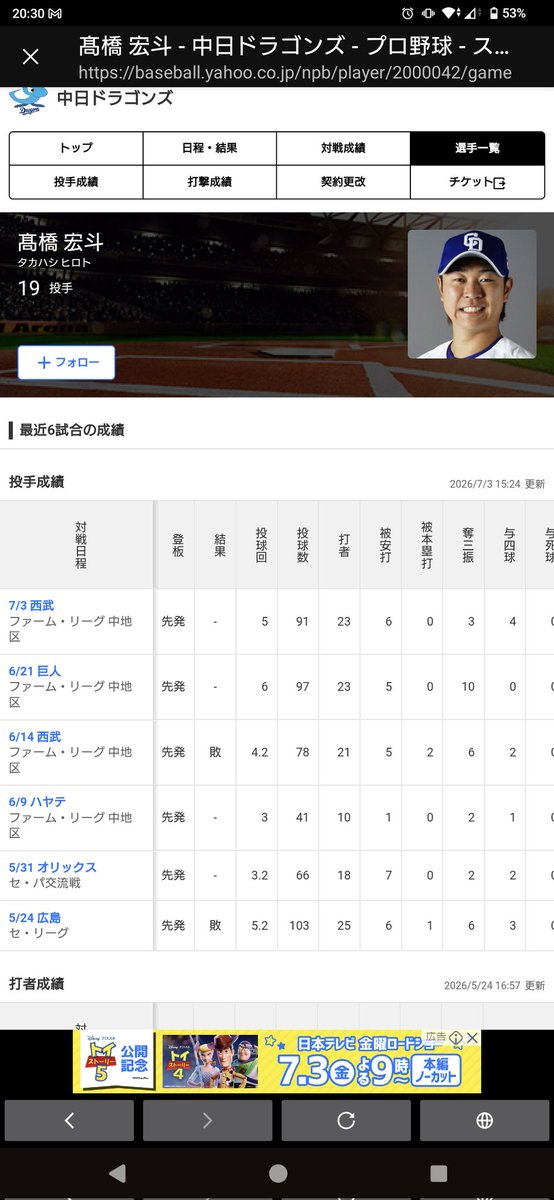
Task: Open the 5/31 オリックス game link
Action: 52,867
